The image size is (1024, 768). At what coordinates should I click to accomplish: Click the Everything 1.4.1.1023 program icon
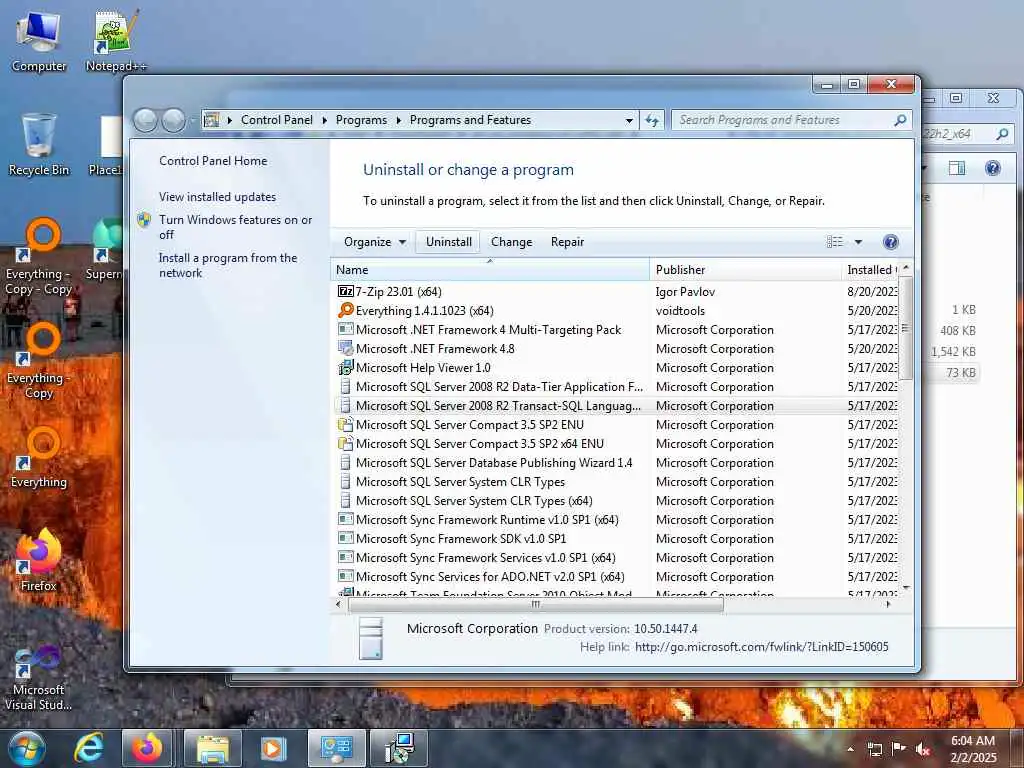coord(345,310)
